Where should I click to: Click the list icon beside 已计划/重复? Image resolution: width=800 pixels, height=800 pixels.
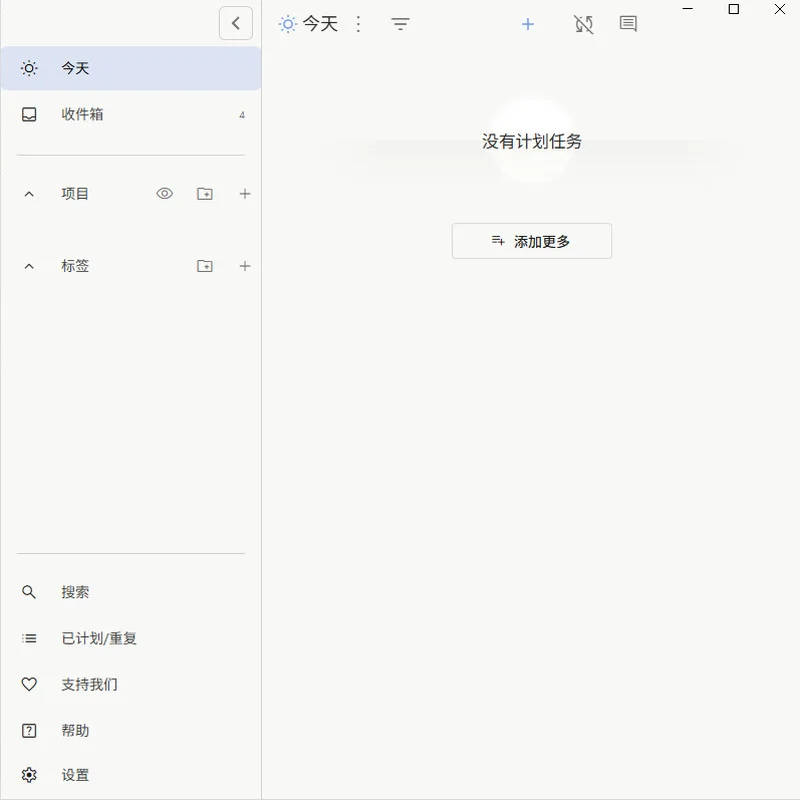tap(29, 638)
